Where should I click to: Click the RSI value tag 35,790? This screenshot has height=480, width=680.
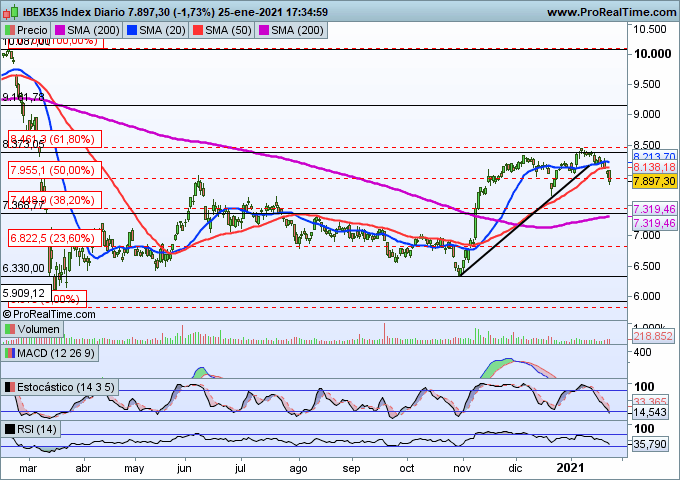pos(650,444)
